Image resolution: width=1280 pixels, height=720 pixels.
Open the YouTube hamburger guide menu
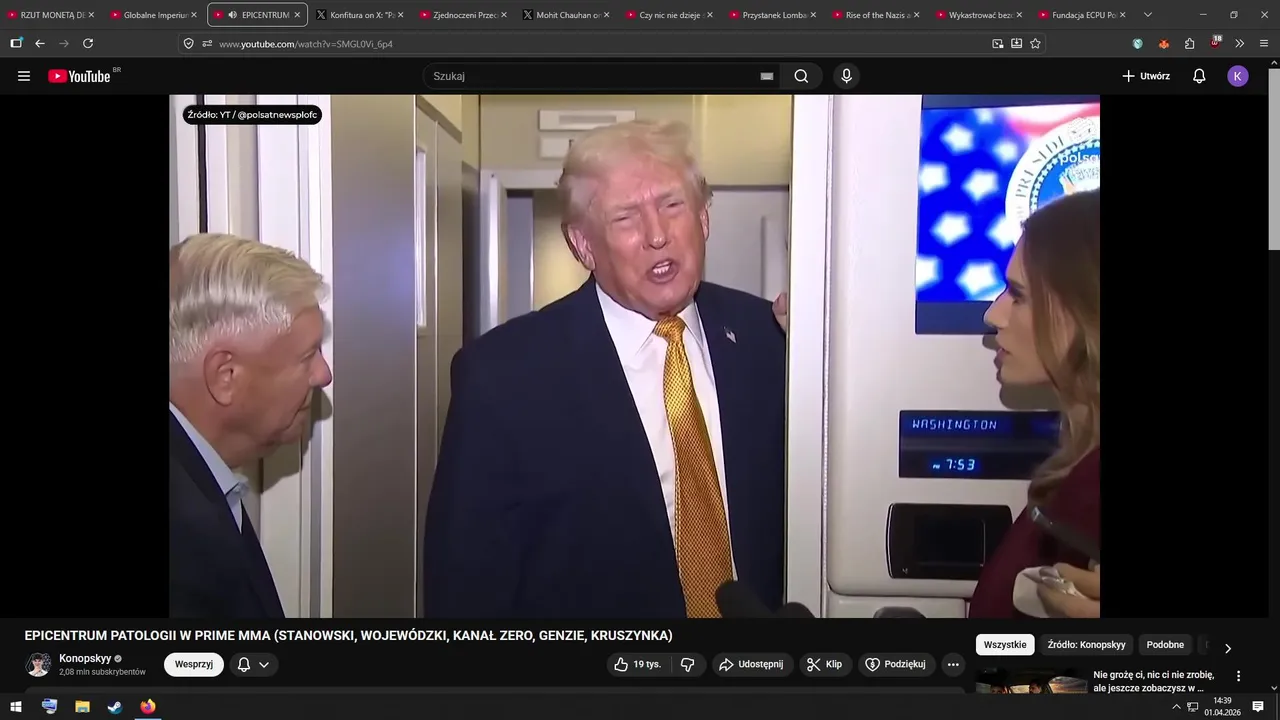(24, 76)
